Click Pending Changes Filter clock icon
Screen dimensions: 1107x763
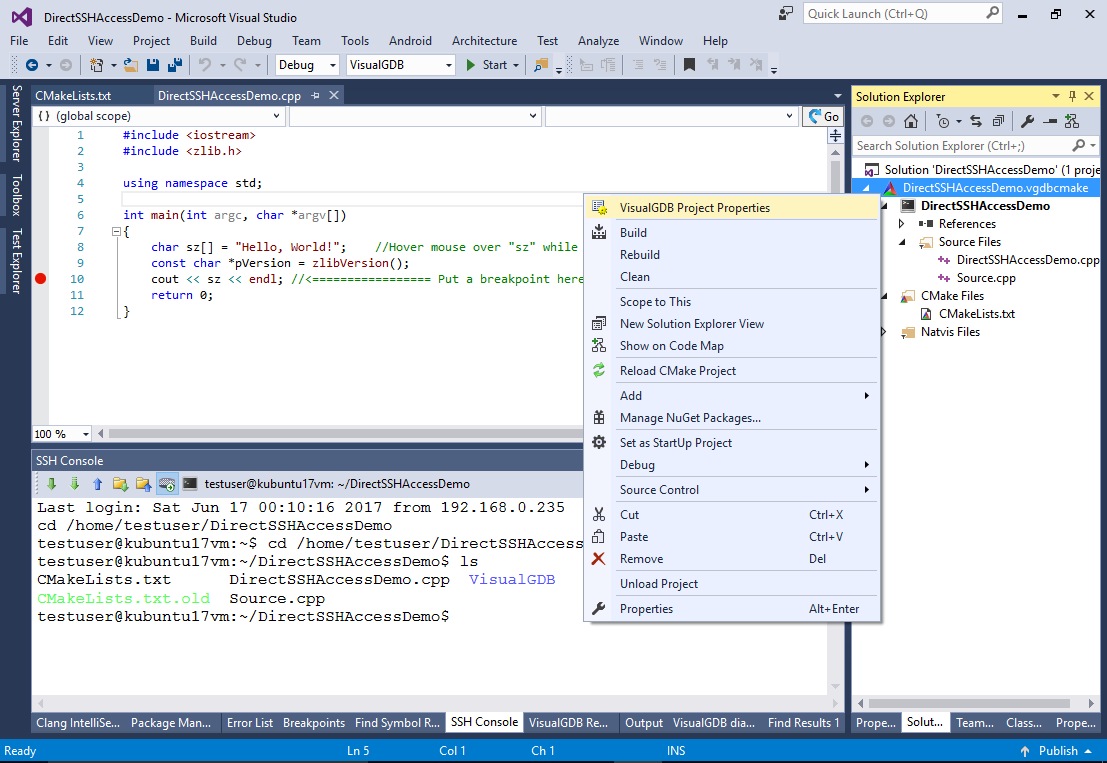[943, 121]
